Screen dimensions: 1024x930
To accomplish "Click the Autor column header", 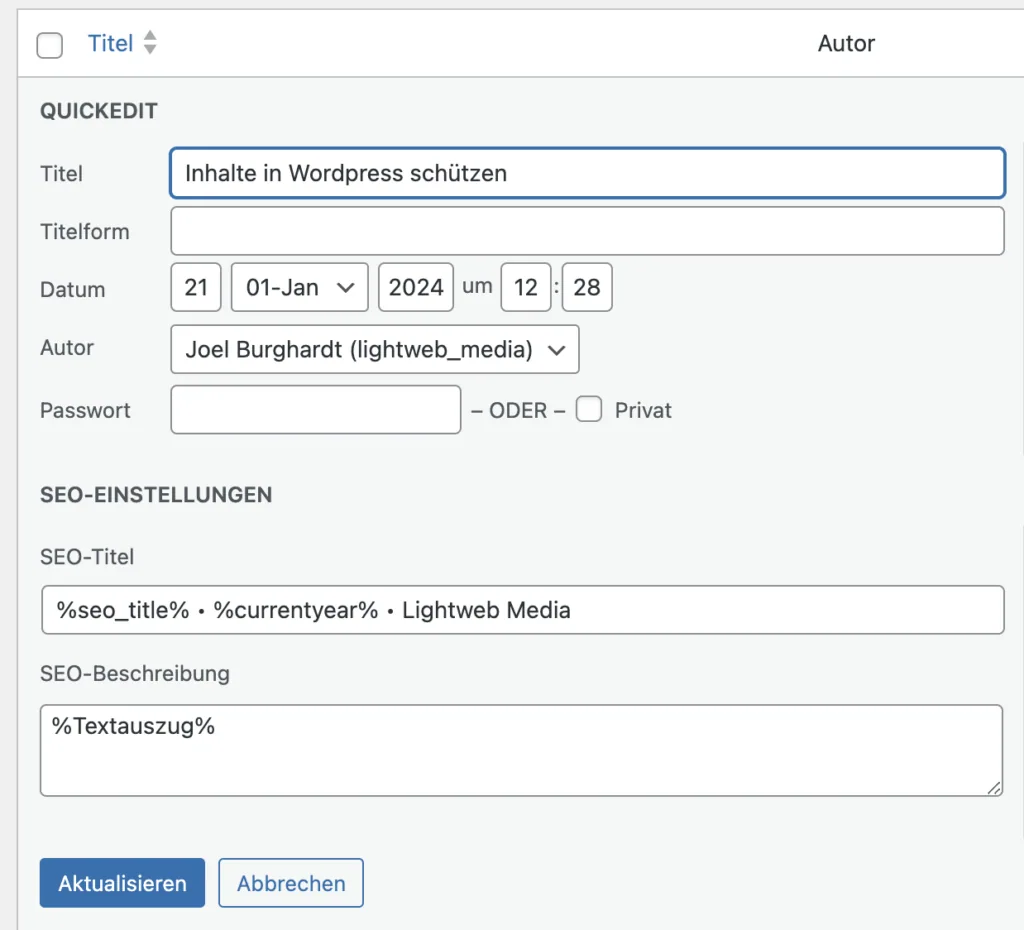I will [846, 43].
